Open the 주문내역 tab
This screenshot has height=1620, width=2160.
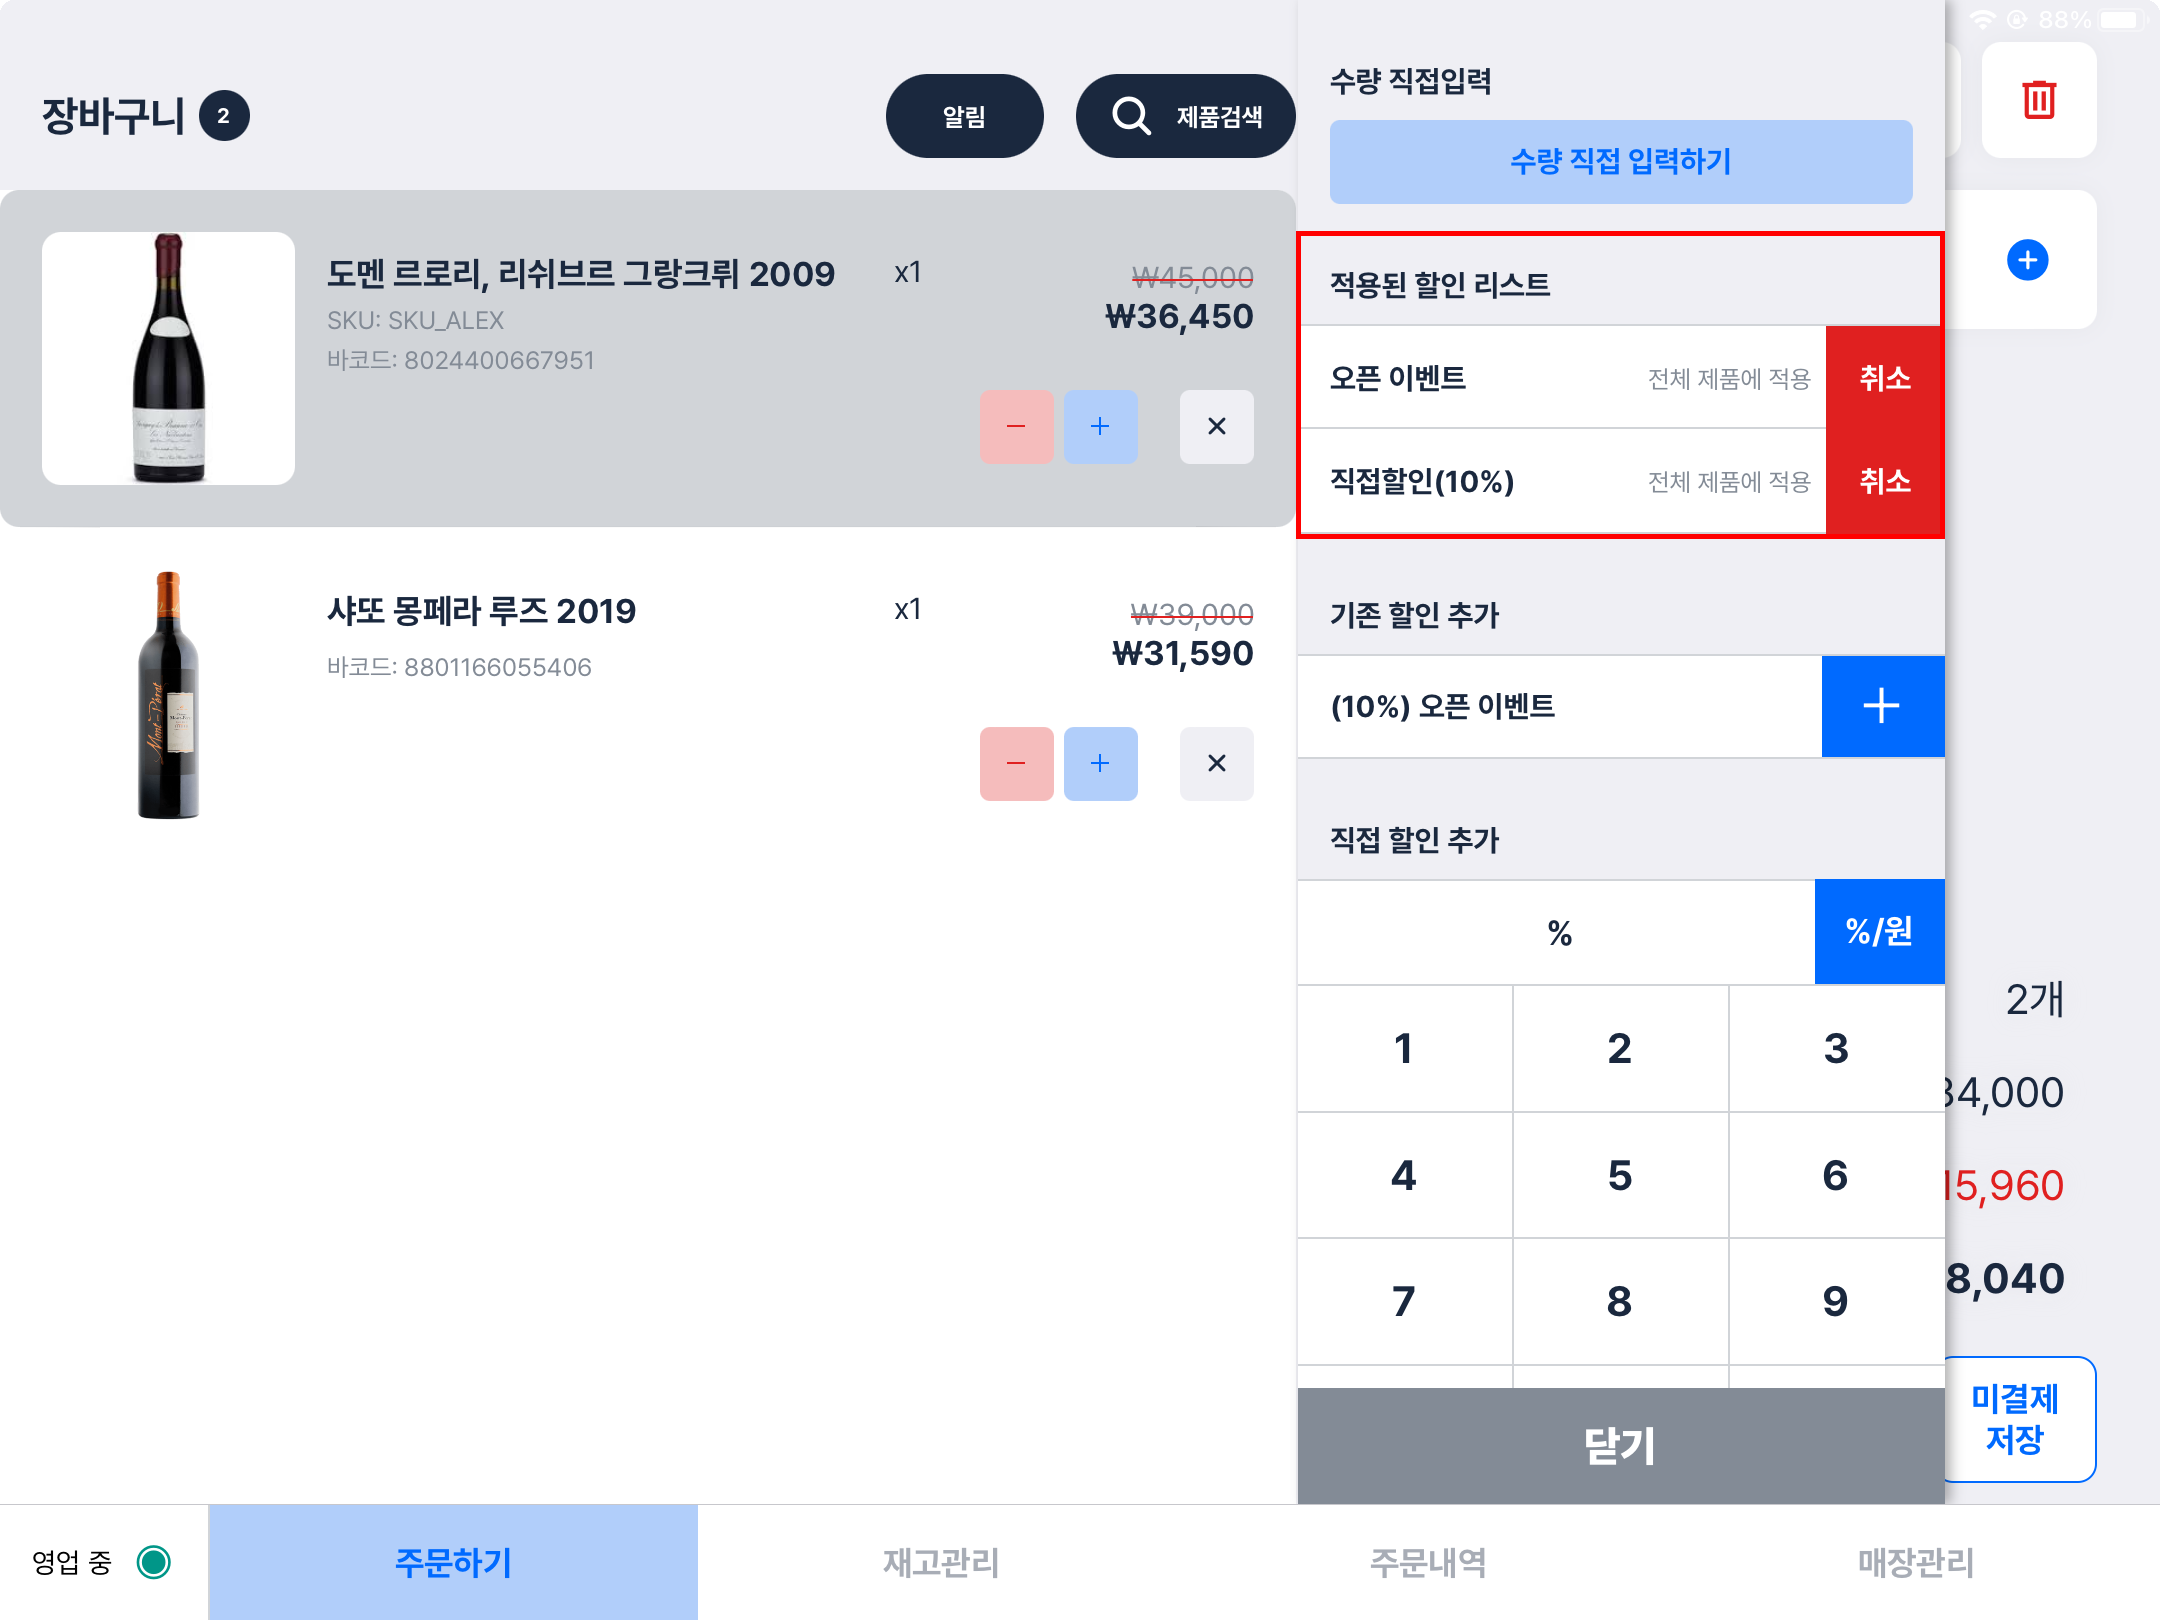[1428, 1562]
